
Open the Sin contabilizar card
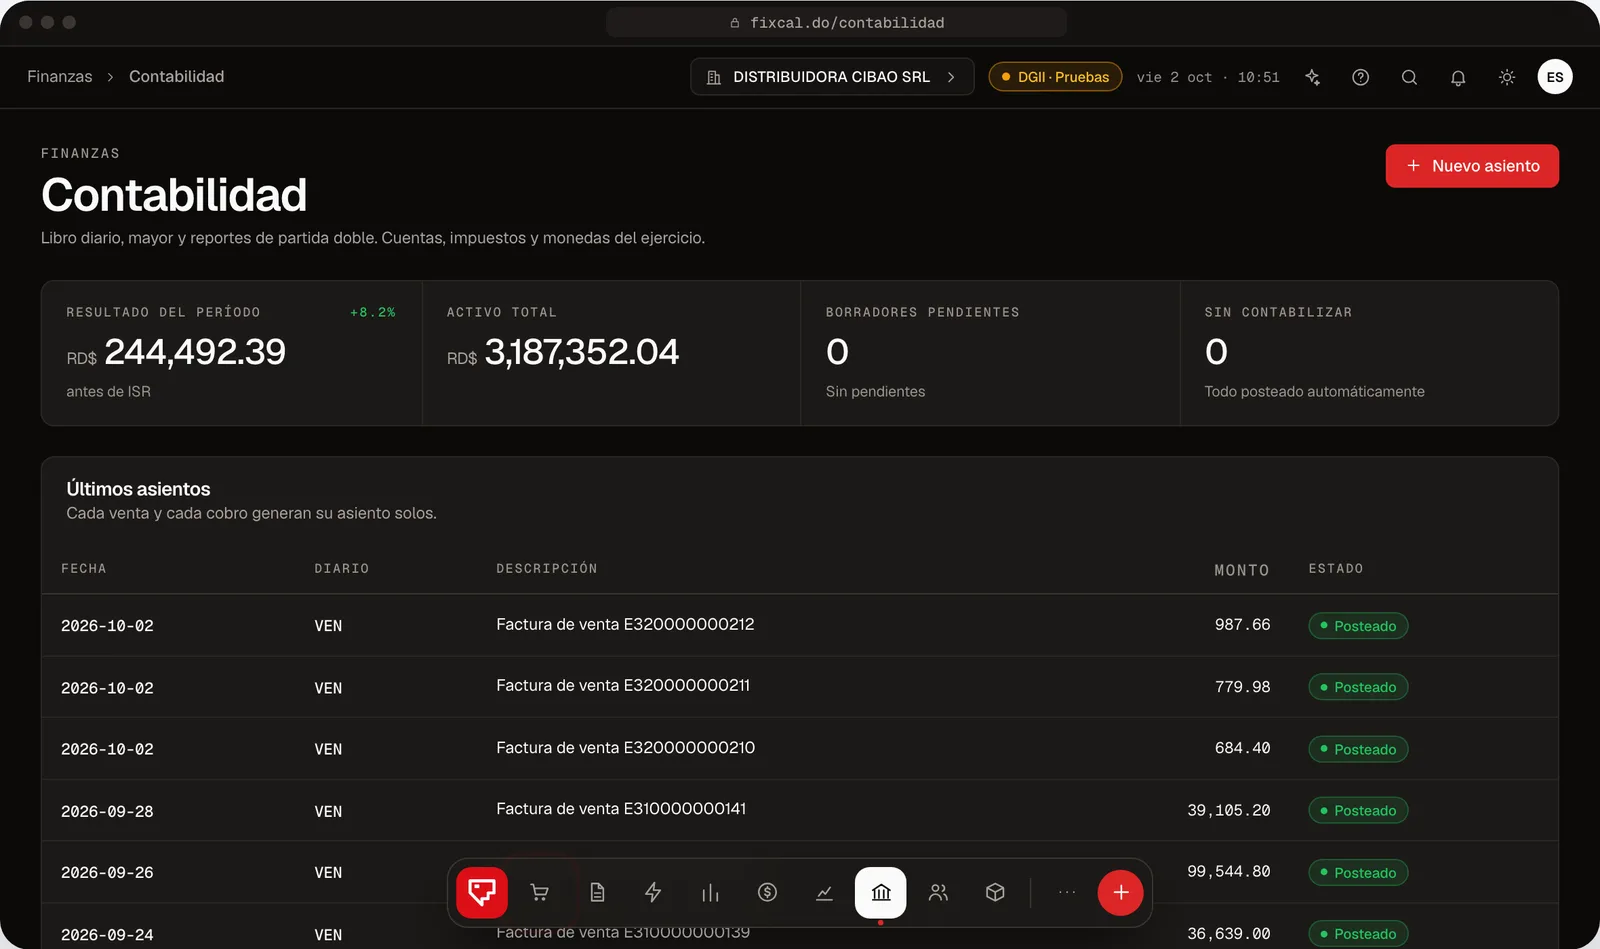pyautogui.click(x=1369, y=353)
